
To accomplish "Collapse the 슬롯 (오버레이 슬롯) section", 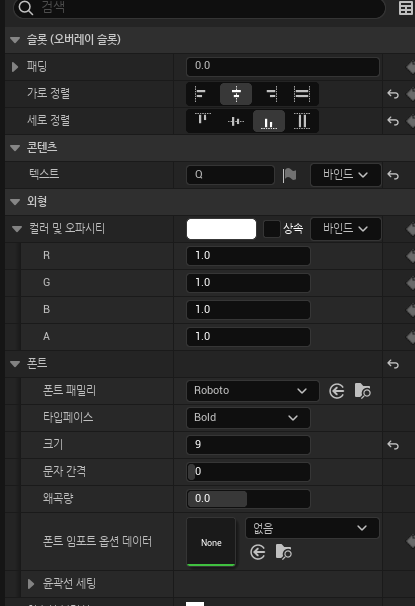I will (x=15, y=39).
